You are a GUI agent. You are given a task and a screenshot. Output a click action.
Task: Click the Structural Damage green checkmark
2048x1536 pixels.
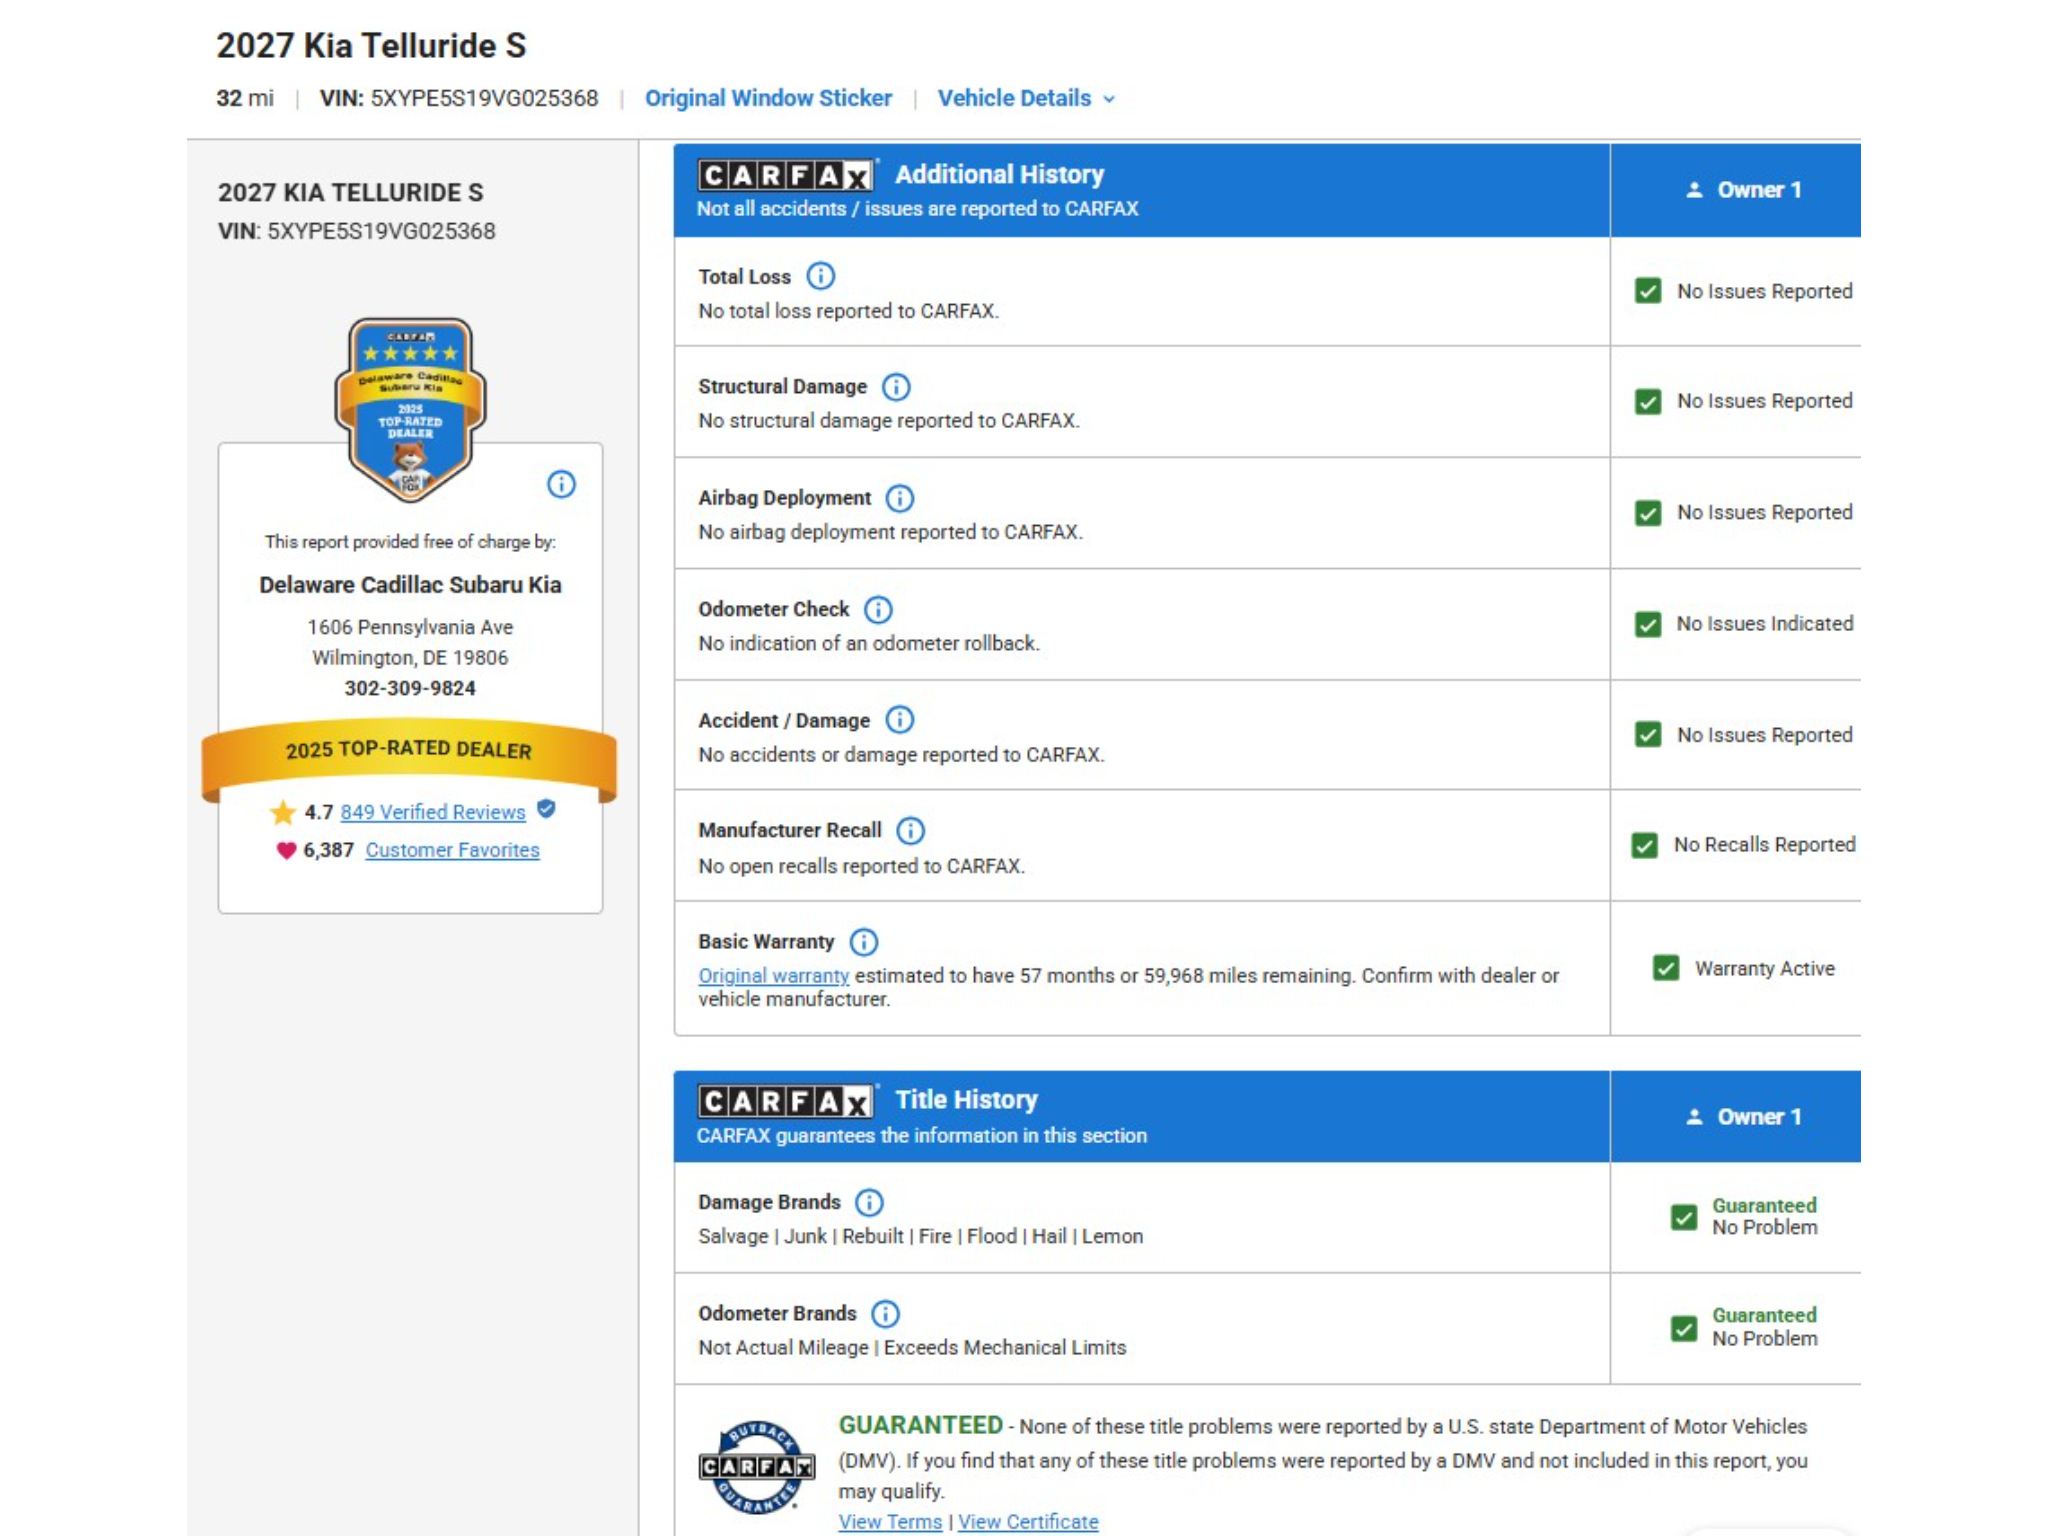pyautogui.click(x=1648, y=401)
